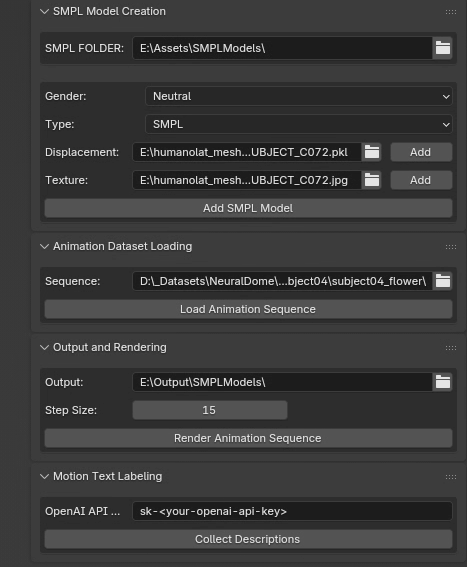467x567 pixels.
Task: Click the SMPL FOLDER path input field
Action: pyautogui.click(x=283, y=48)
